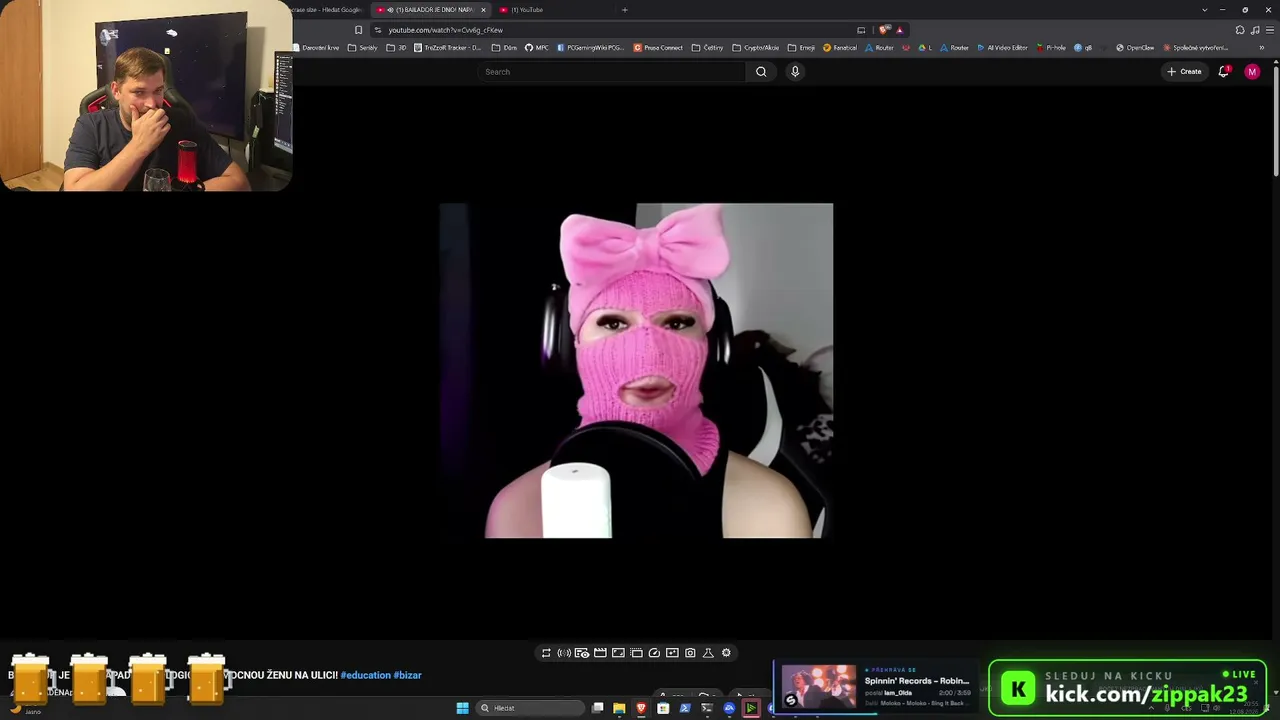Click the audio broadcast waves toolbar icon
1280x720 pixels.
pos(564,653)
